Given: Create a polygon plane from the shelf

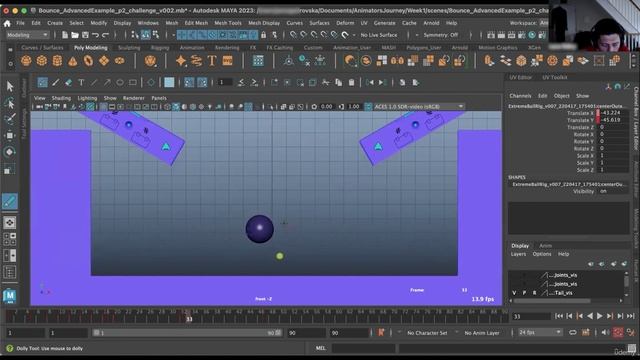Looking at the screenshot, I should click(104, 61).
